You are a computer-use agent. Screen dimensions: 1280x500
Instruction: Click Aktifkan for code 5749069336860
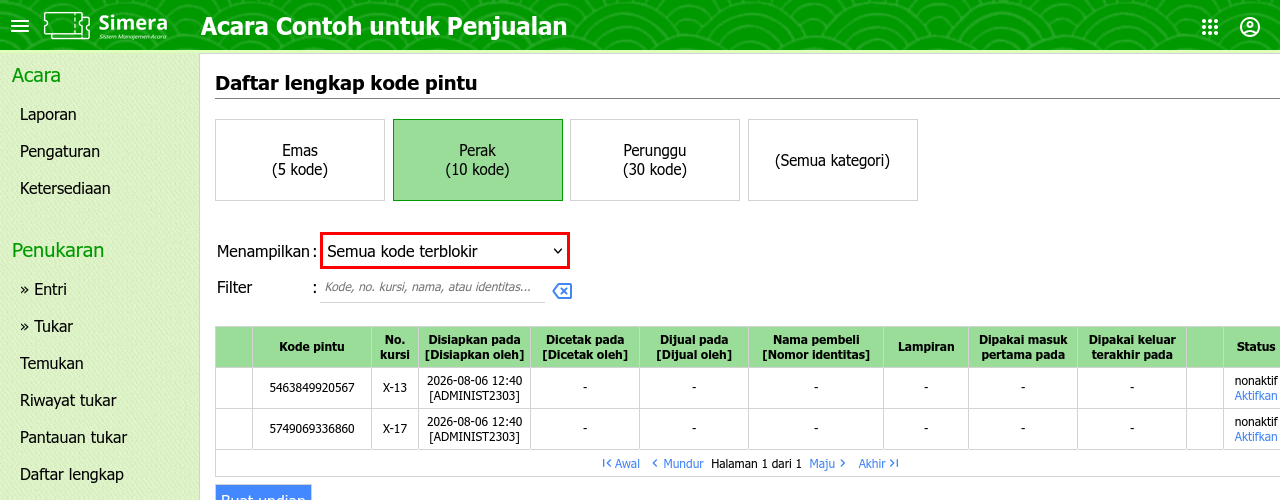[x=1256, y=437]
